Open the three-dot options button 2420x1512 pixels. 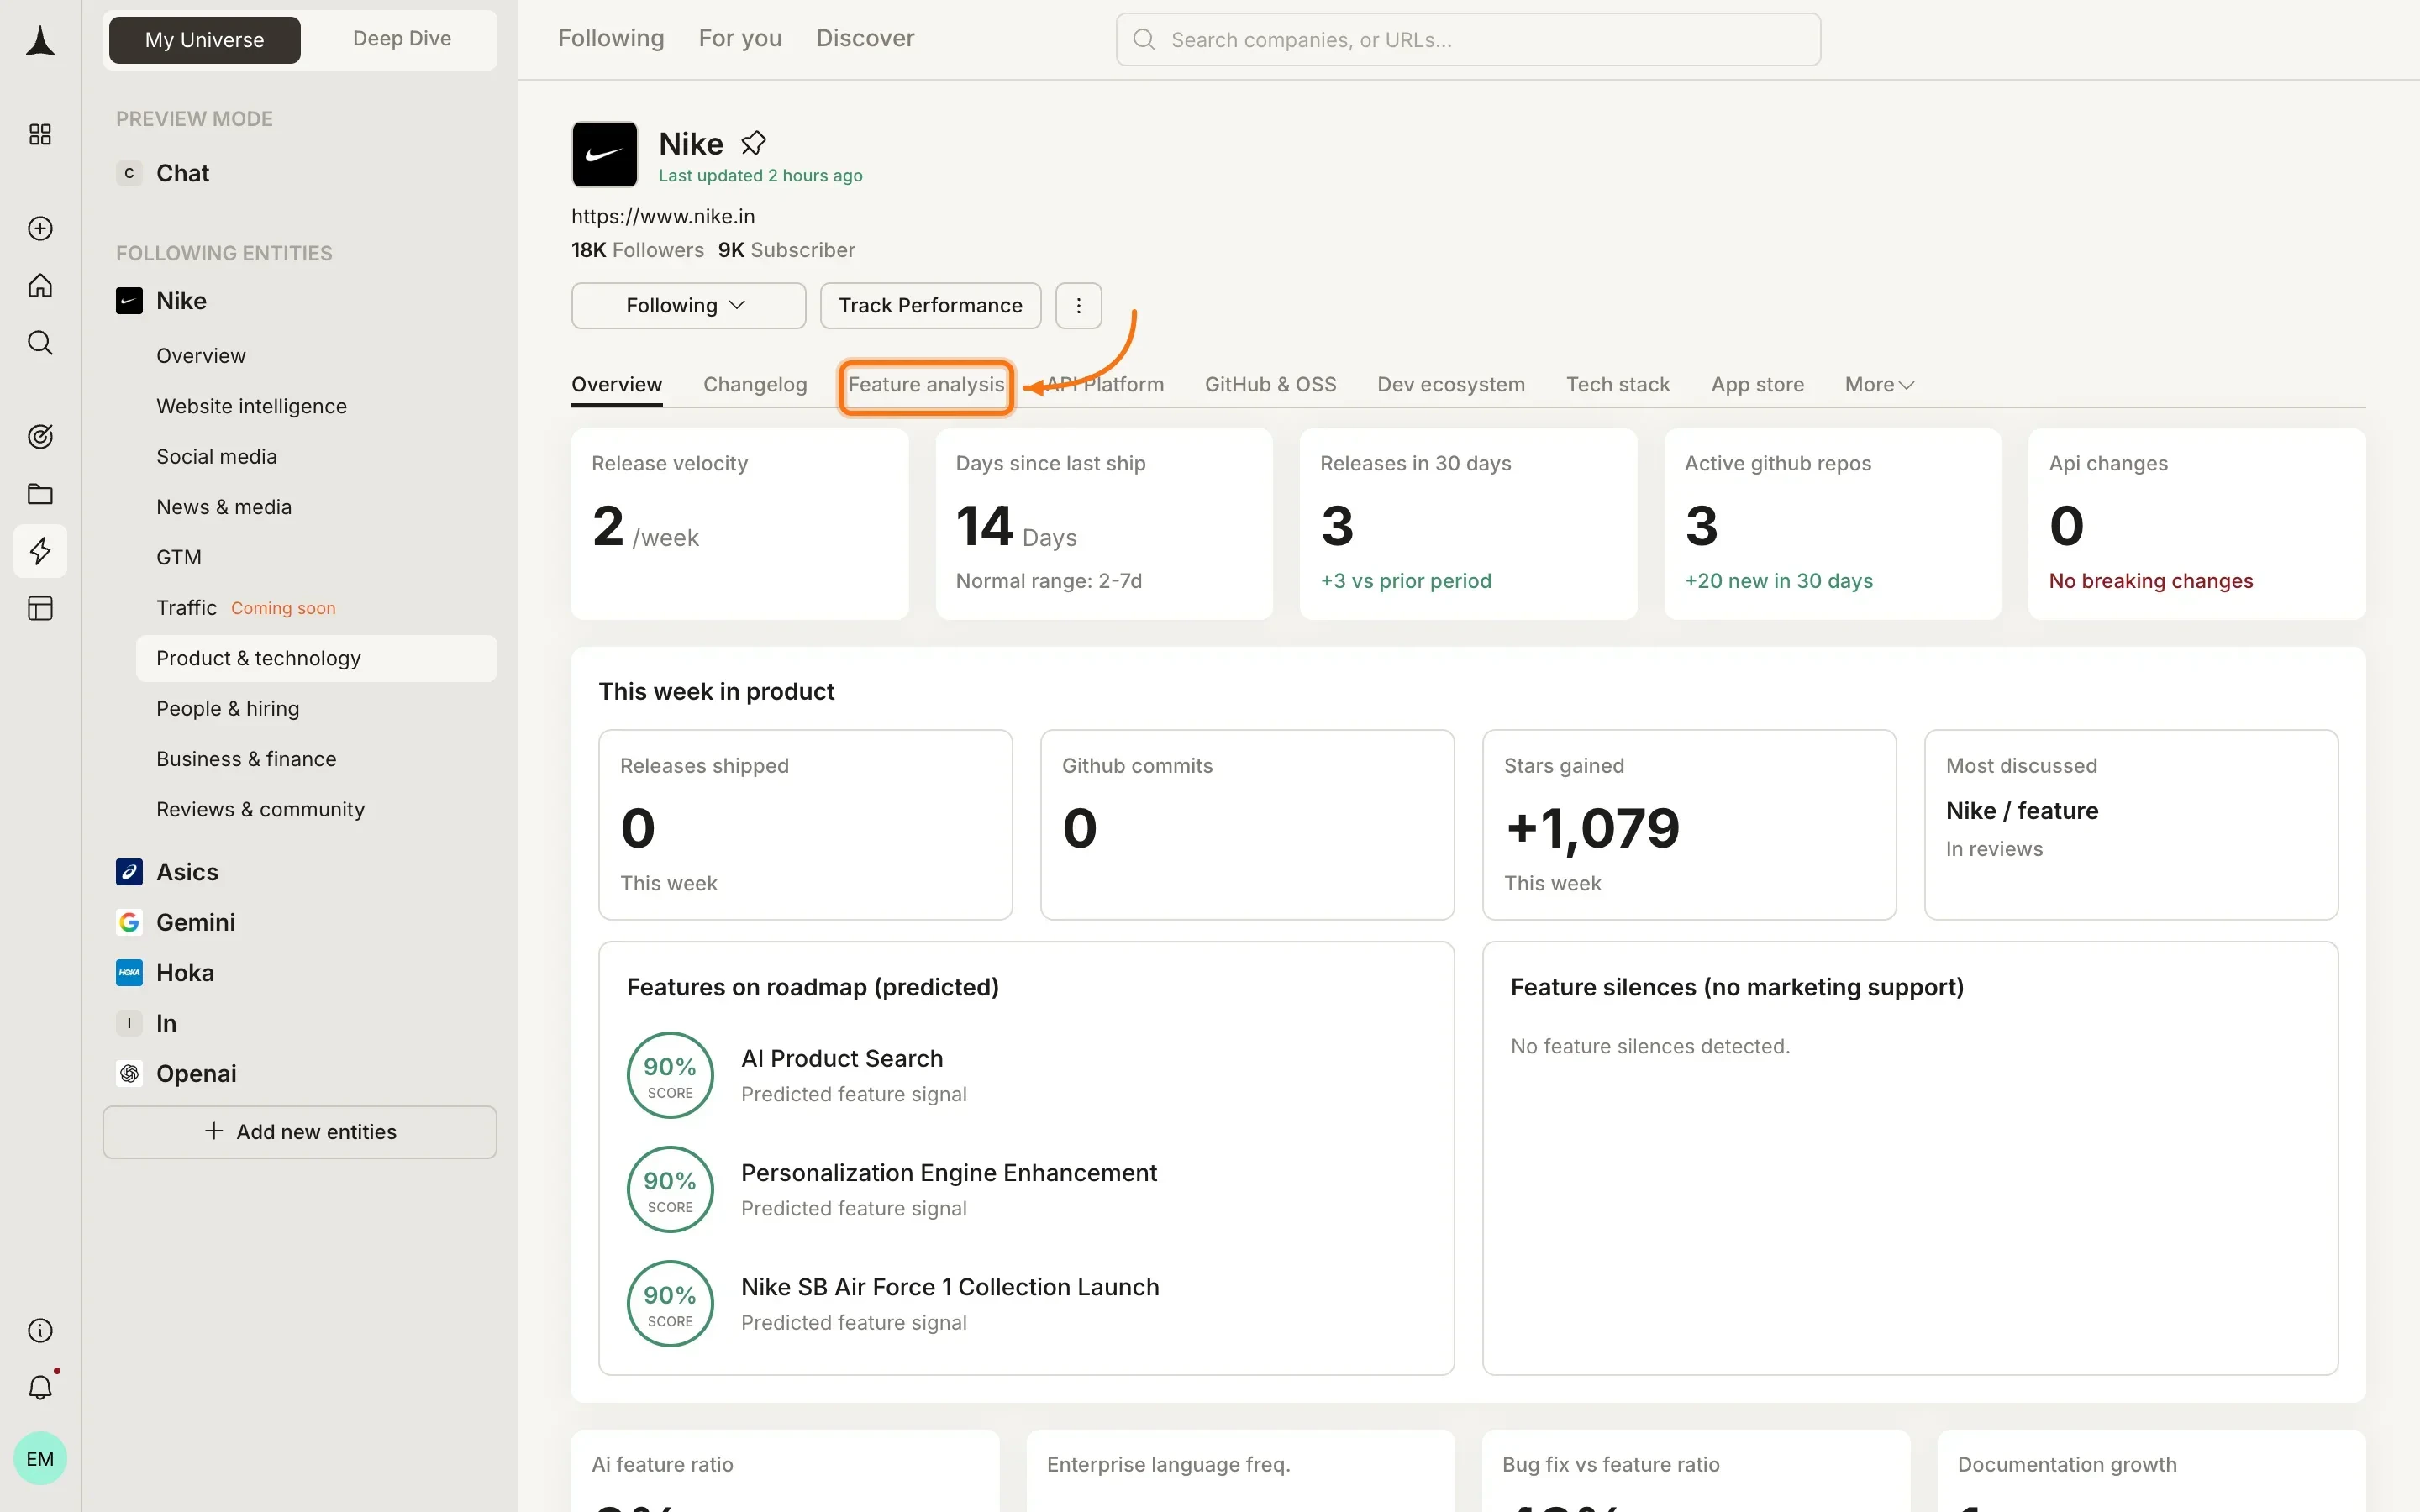point(1078,305)
